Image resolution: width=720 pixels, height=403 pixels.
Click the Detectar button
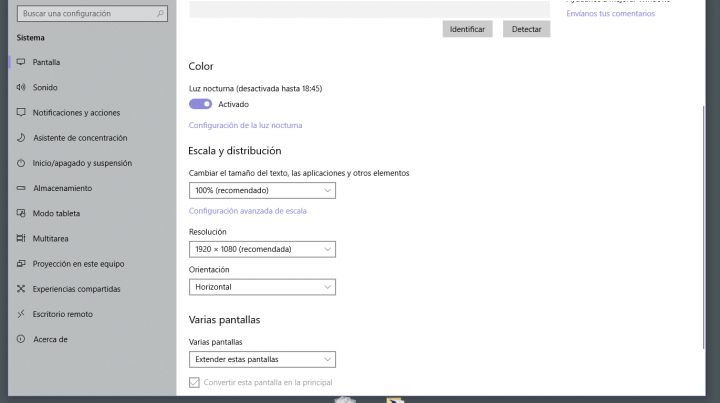pos(526,29)
